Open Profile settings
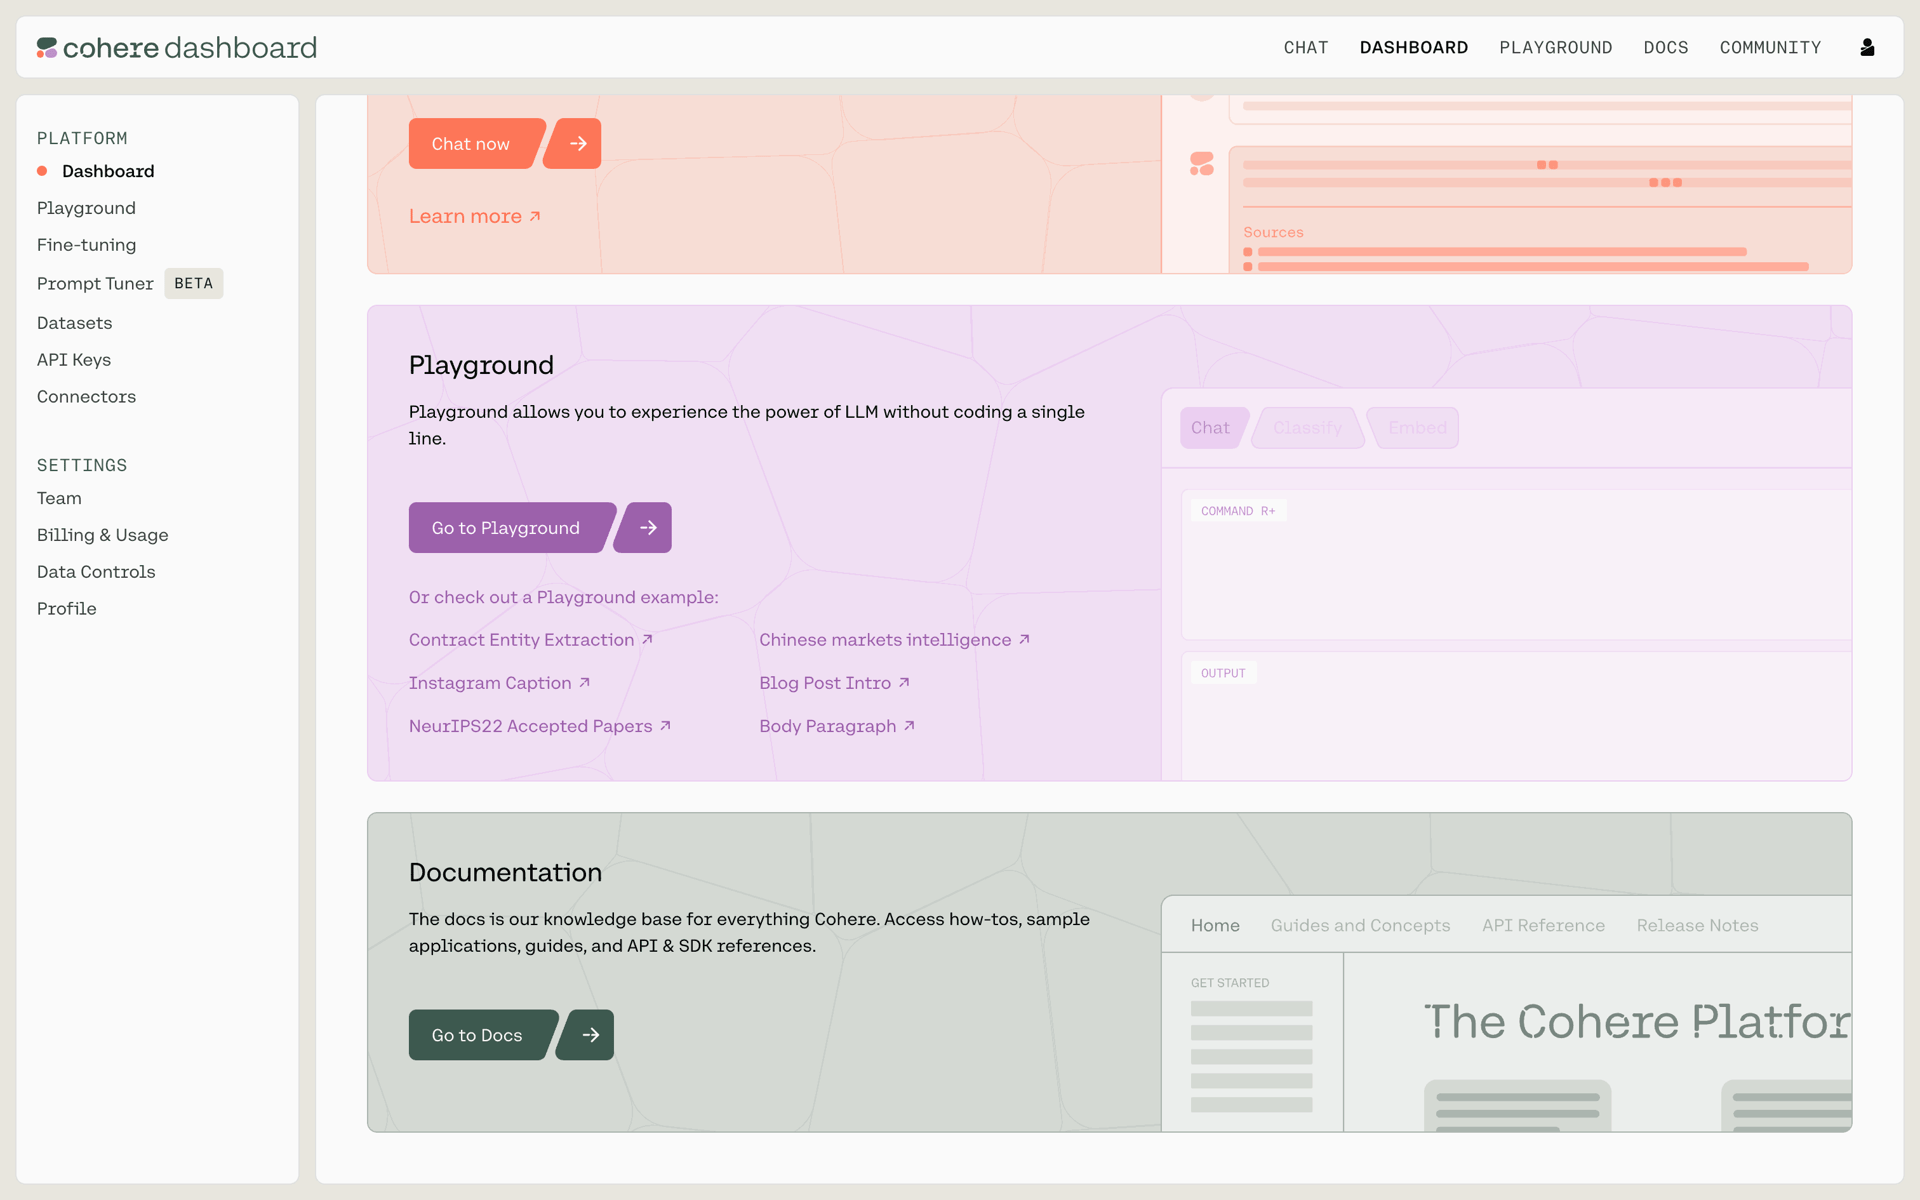1920x1200 pixels. point(66,609)
